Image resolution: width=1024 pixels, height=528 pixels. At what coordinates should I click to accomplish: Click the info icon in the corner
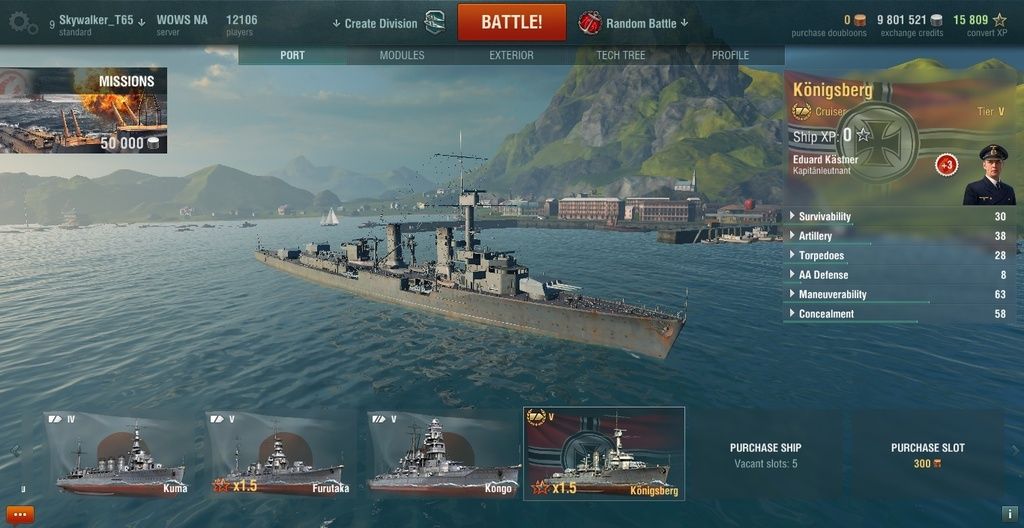[x=1010, y=514]
